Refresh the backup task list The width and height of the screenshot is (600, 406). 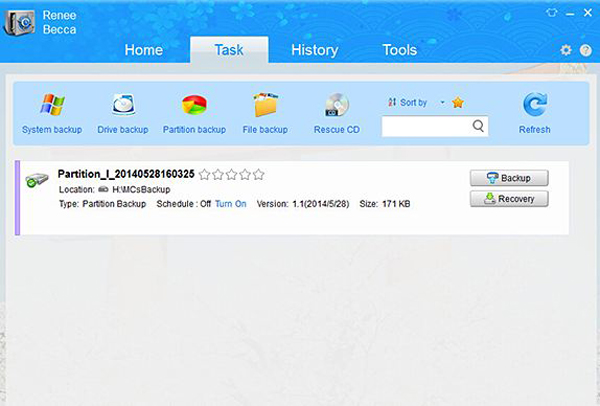[x=534, y=112]
